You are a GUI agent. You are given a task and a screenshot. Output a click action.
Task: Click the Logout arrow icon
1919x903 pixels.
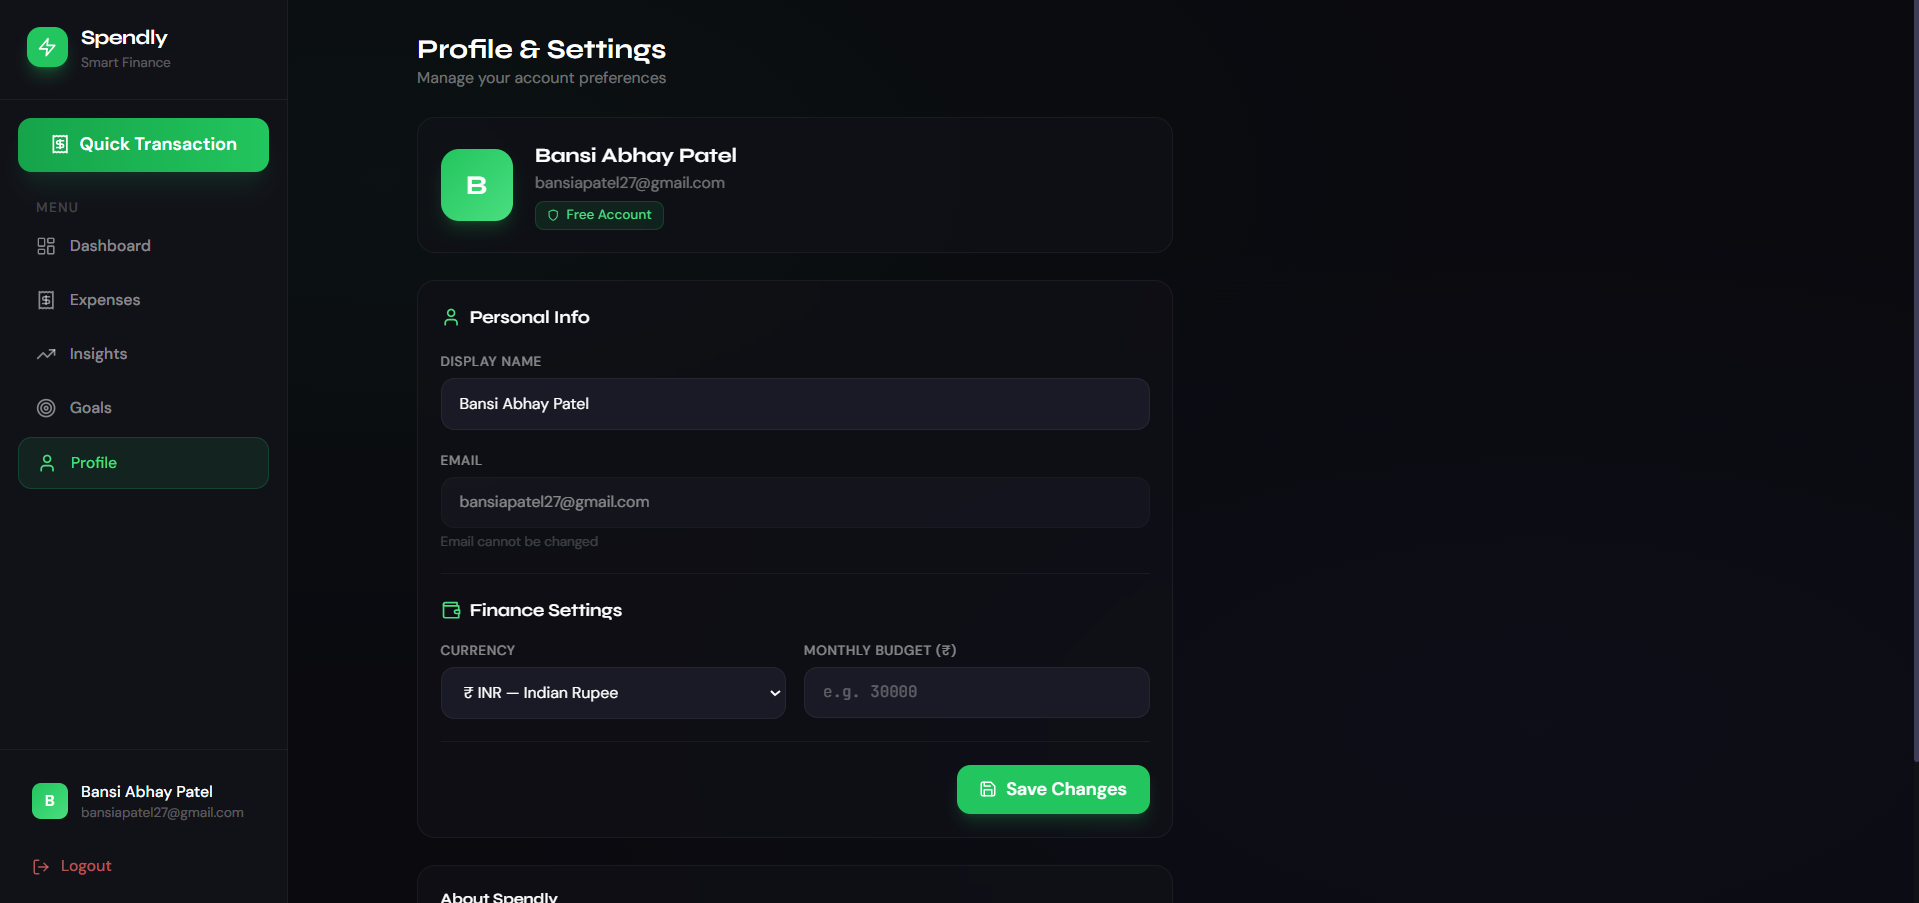pyautogui.click(x=41, y=867)
